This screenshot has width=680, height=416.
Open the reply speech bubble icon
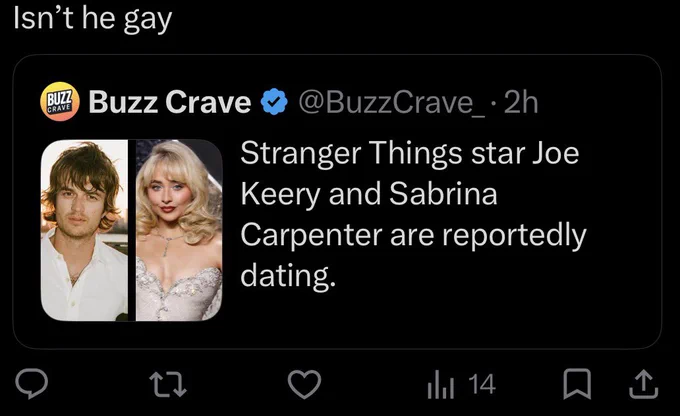pyautogui.click(x=31, y=383)
